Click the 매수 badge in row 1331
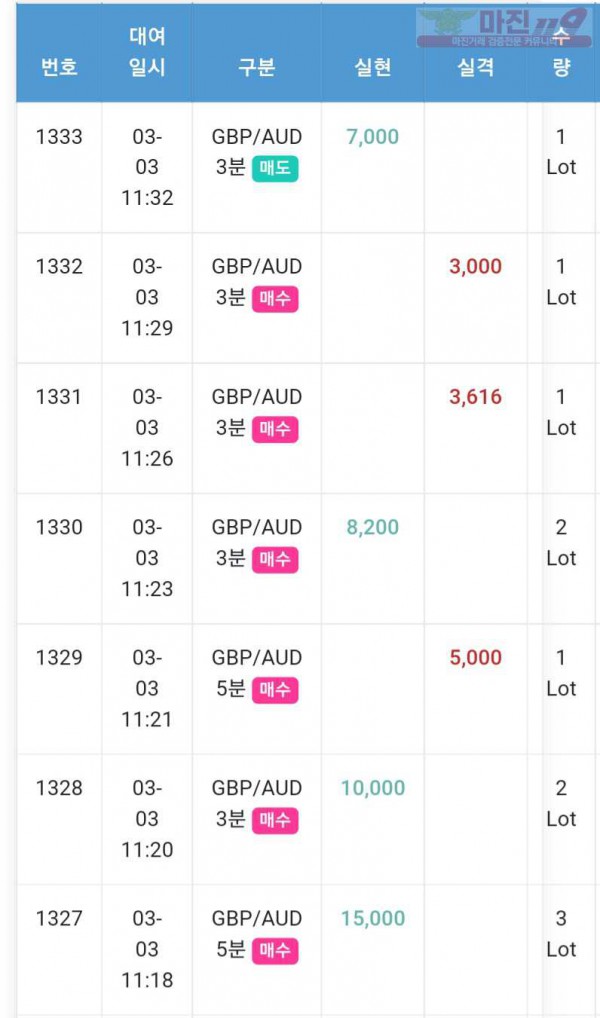The width and height of the screenshot is (600, 1018). (275, 429)
